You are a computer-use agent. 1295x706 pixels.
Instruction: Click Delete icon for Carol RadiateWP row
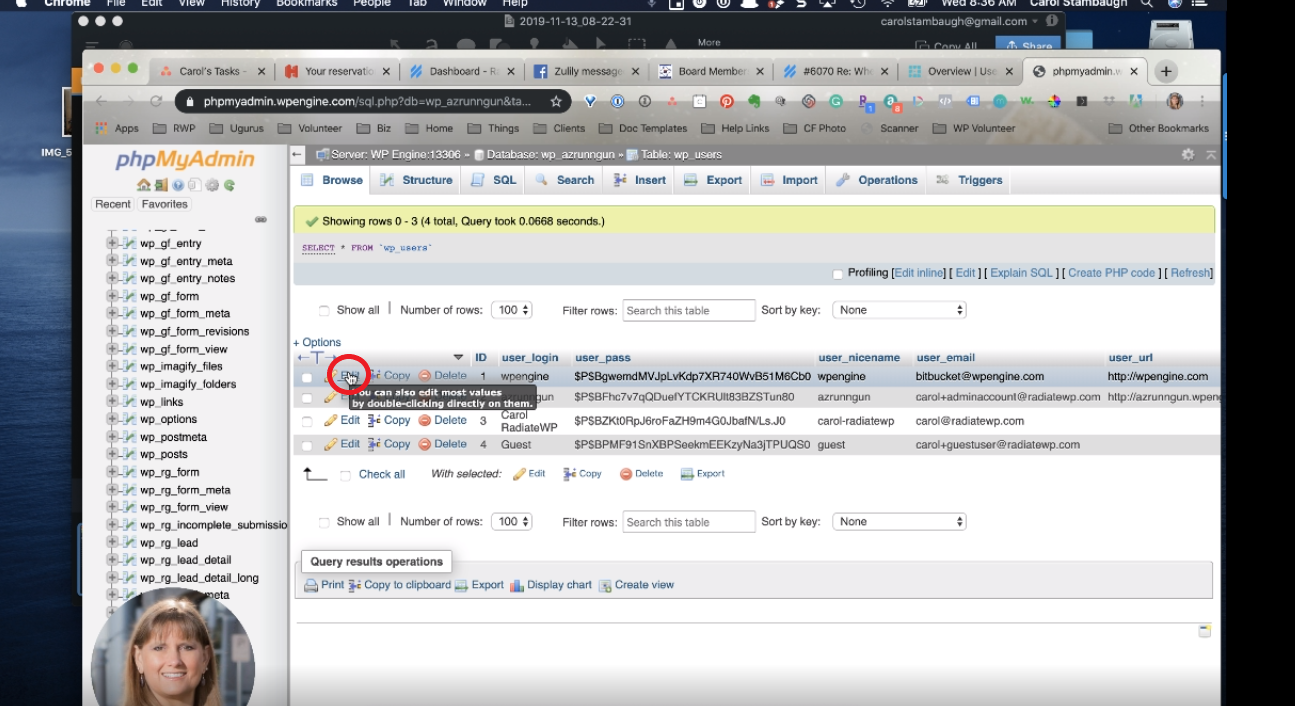click(425, 421)
